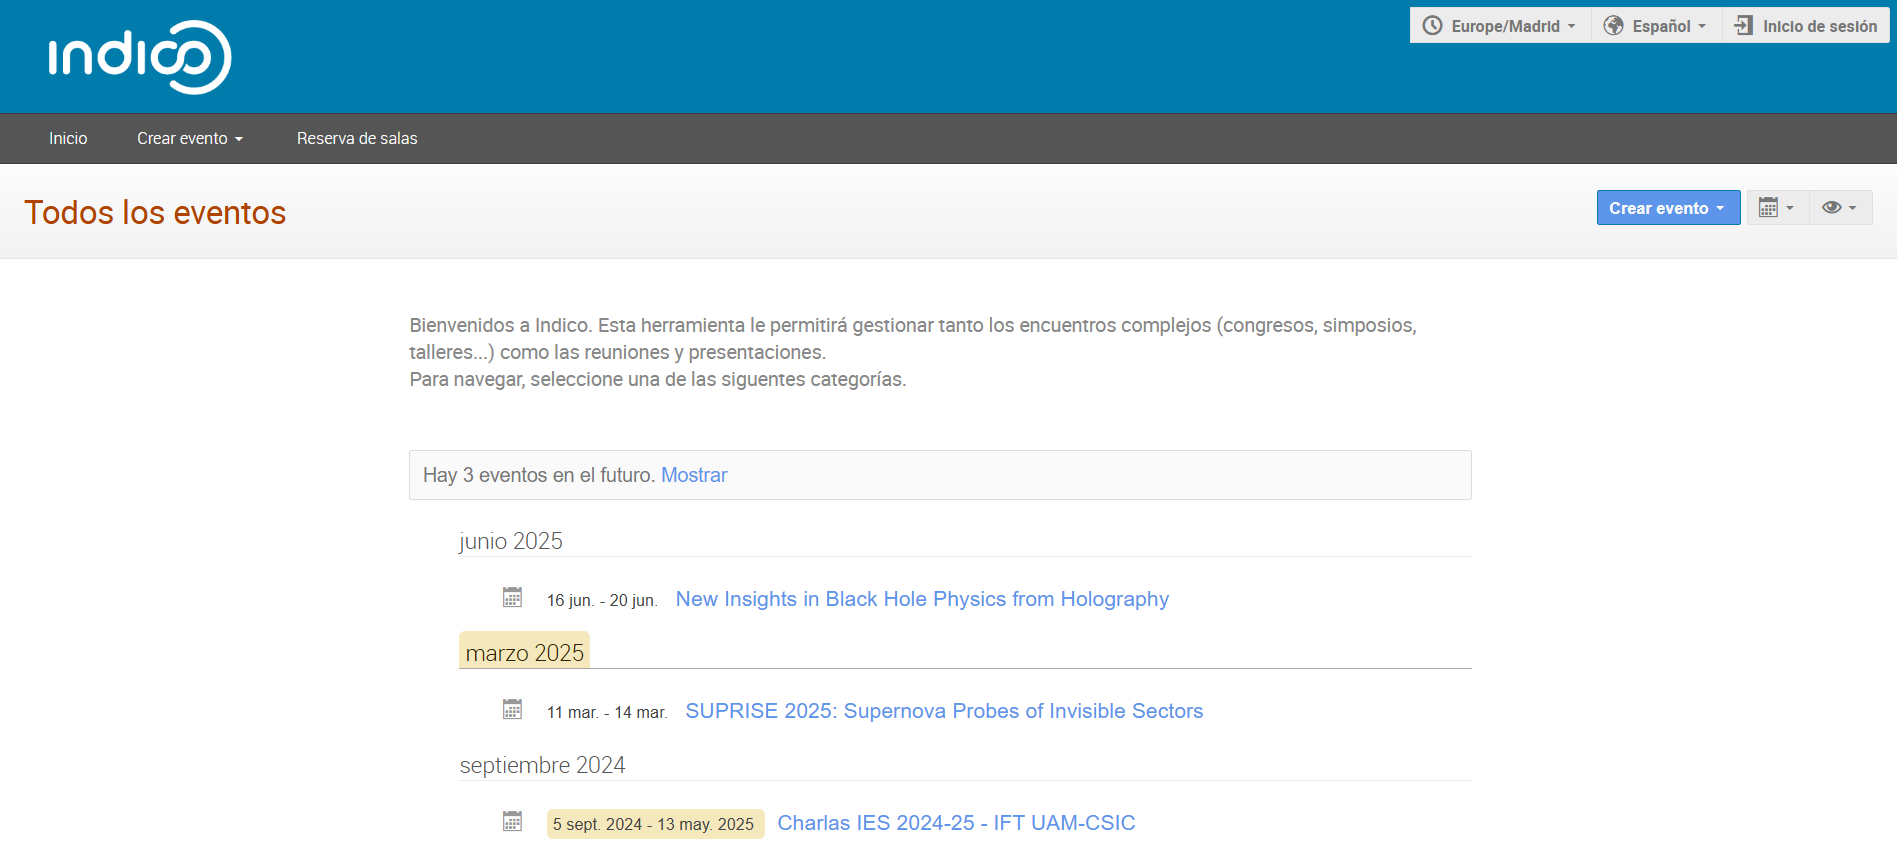Image resolution: width=1897 pixels, height=845 pixels.
Task: Open Charlas IES 2024-25 - IFT UAM-CSIC event
Action: click(957, 823)
